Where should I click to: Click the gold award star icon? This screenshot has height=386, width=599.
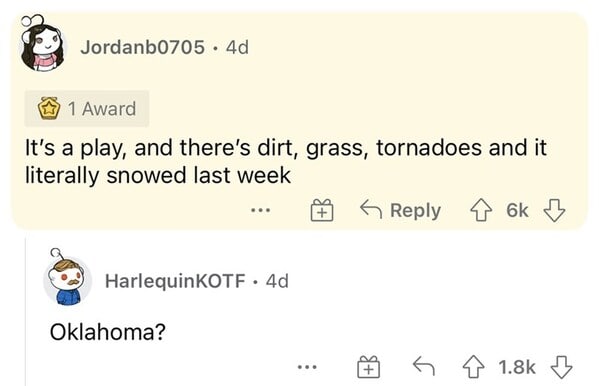pos(49,109)
